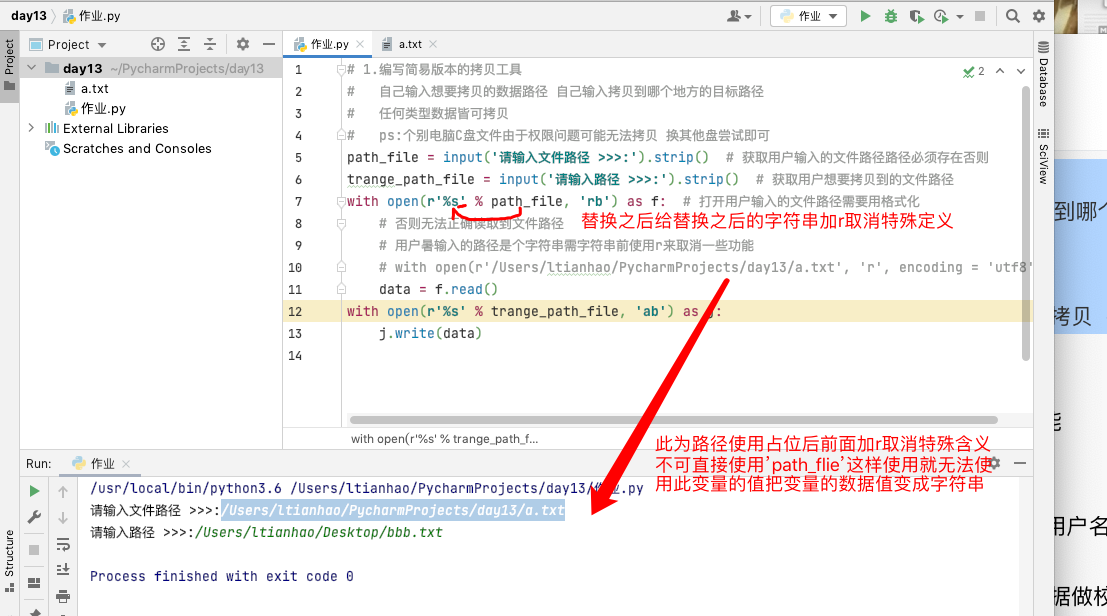
Task: Click line number 12 in the gutter
Action: [x=295, y=311]
